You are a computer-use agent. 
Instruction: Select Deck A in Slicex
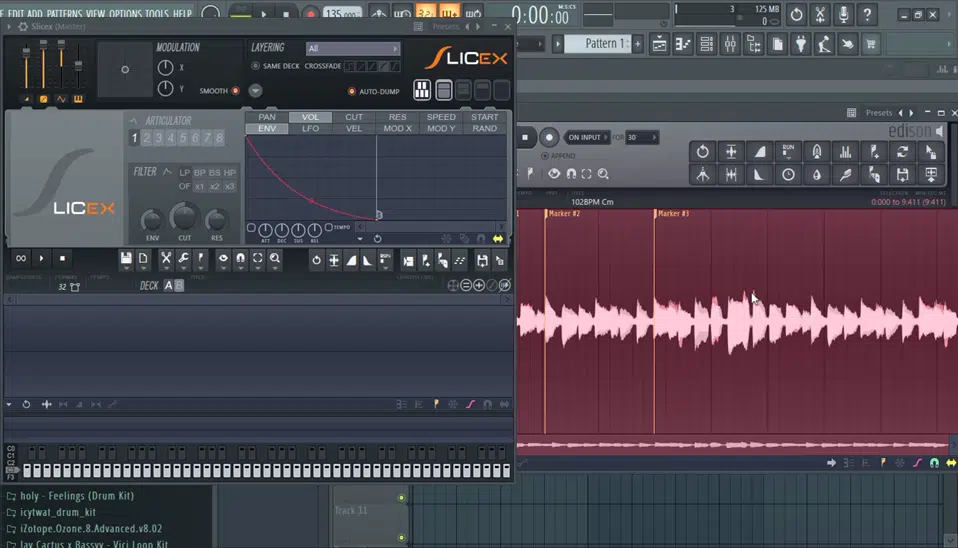(168, 285)
